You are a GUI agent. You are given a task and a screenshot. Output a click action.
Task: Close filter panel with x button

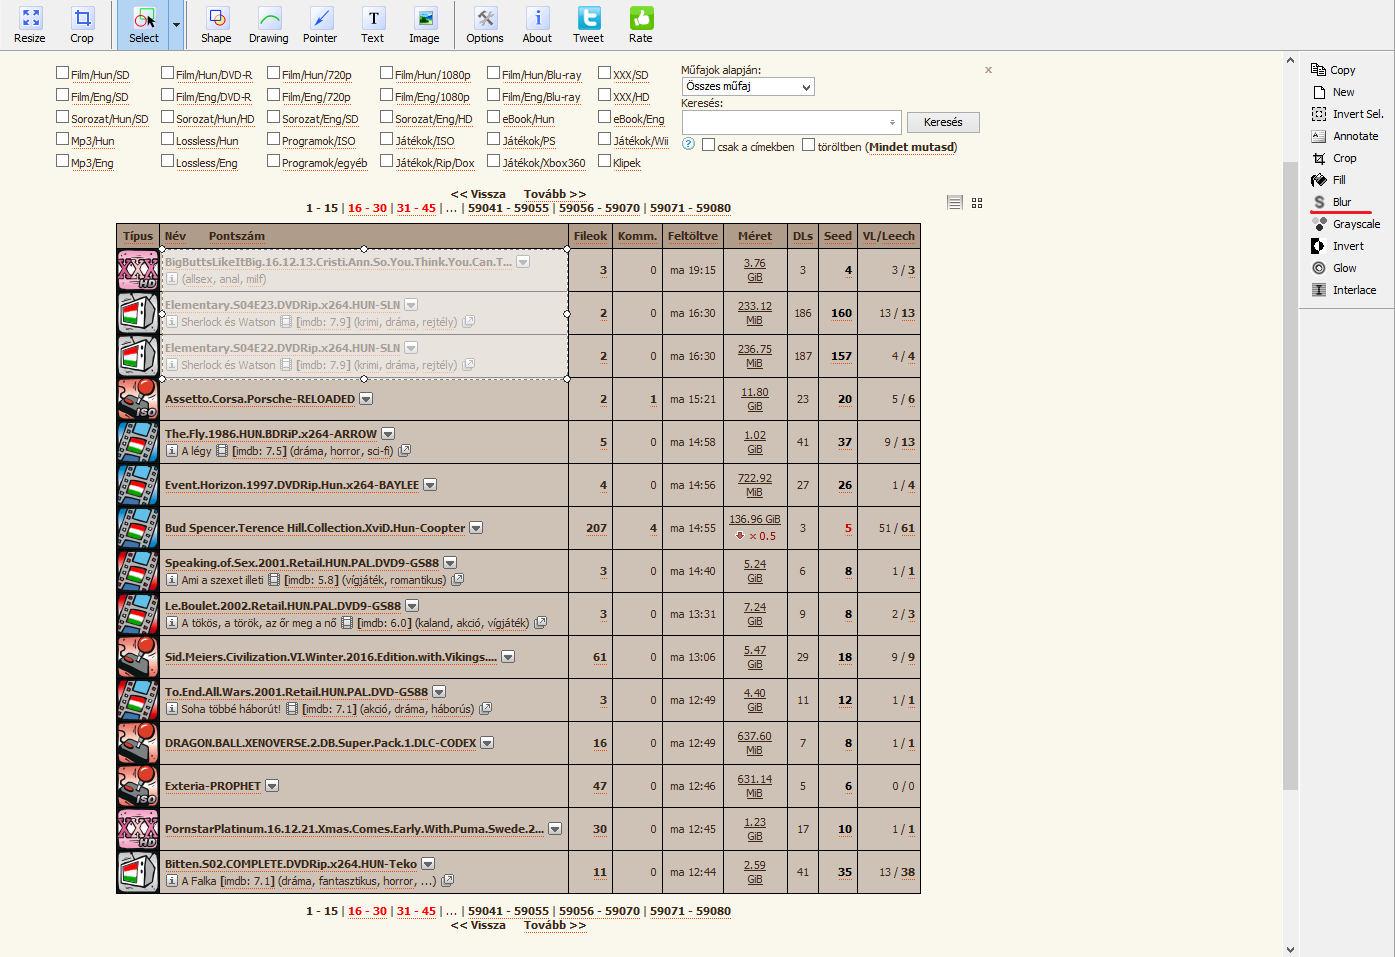point(988,70)
